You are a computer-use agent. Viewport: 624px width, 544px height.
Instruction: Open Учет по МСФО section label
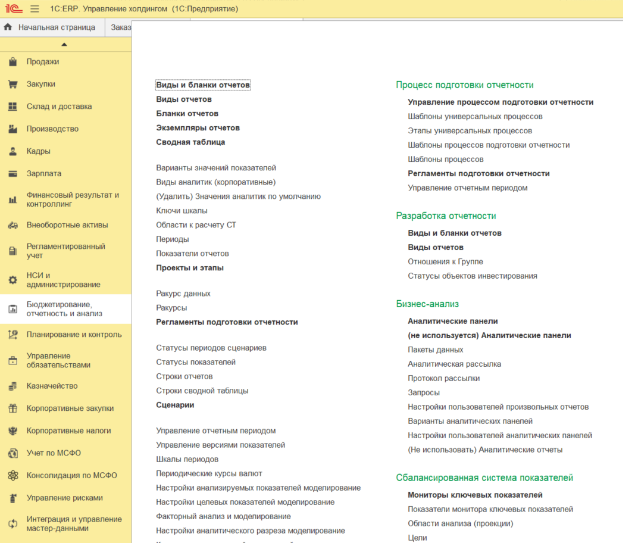[x=54, y=453]
